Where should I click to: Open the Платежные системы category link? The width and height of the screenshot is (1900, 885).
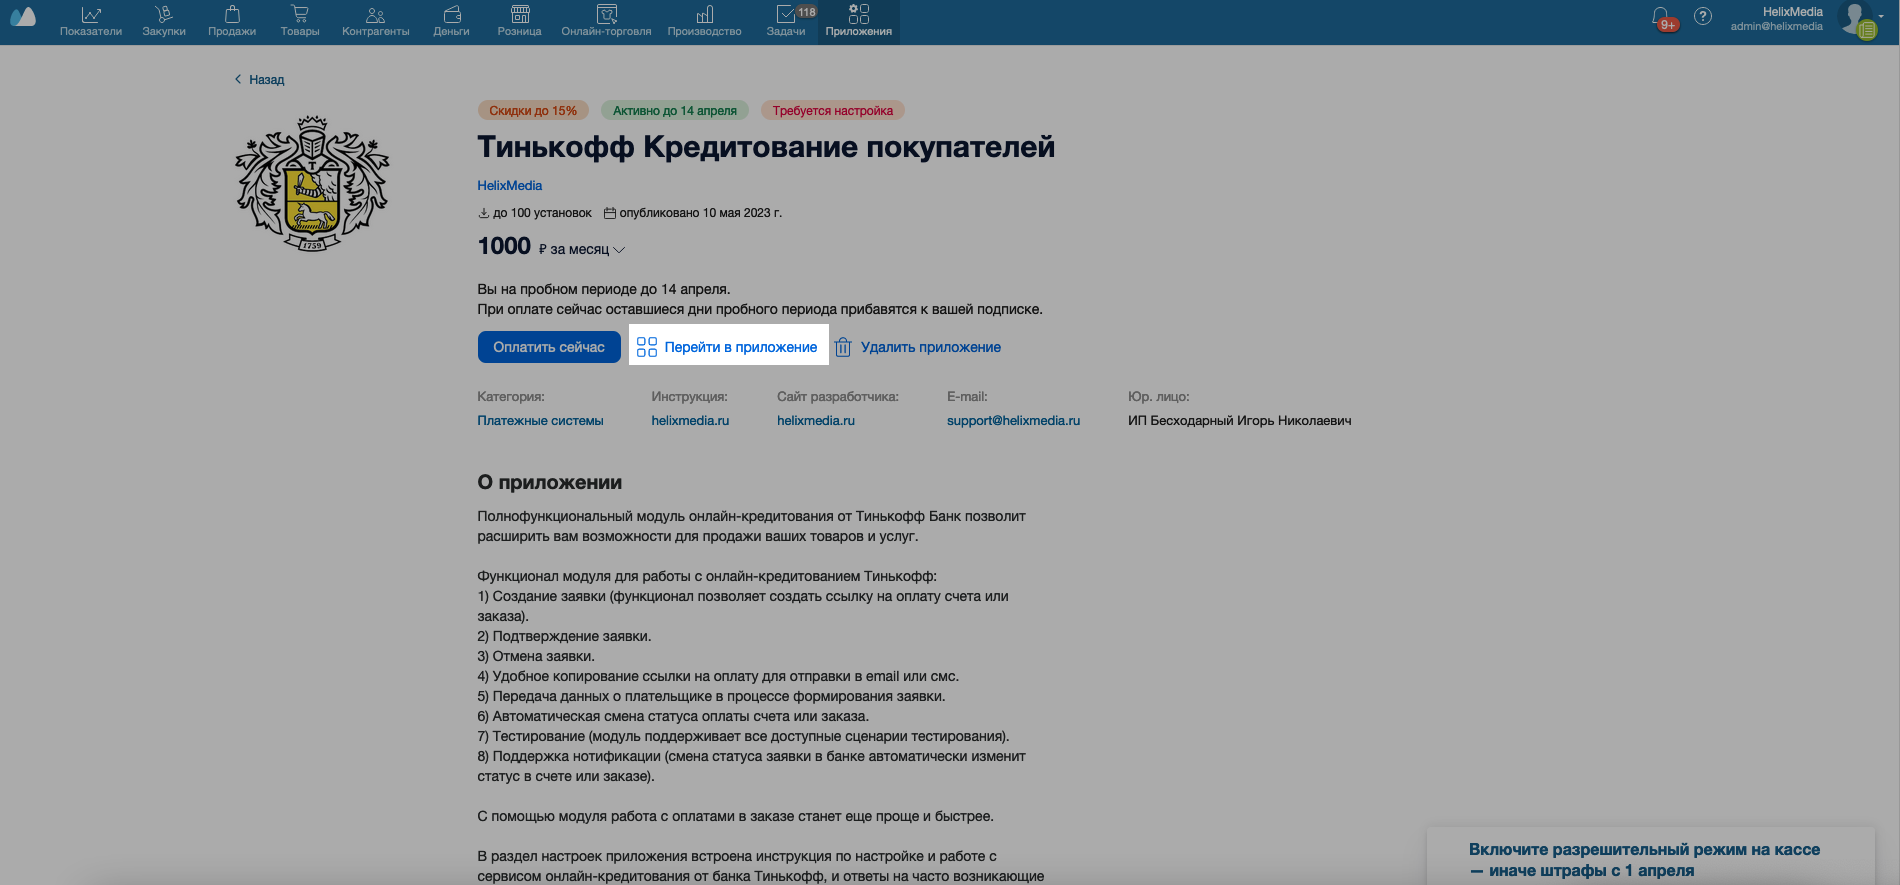pos(540,421)
